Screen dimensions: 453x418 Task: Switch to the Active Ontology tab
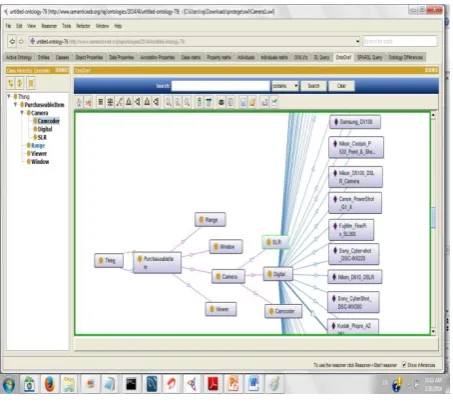19,57
